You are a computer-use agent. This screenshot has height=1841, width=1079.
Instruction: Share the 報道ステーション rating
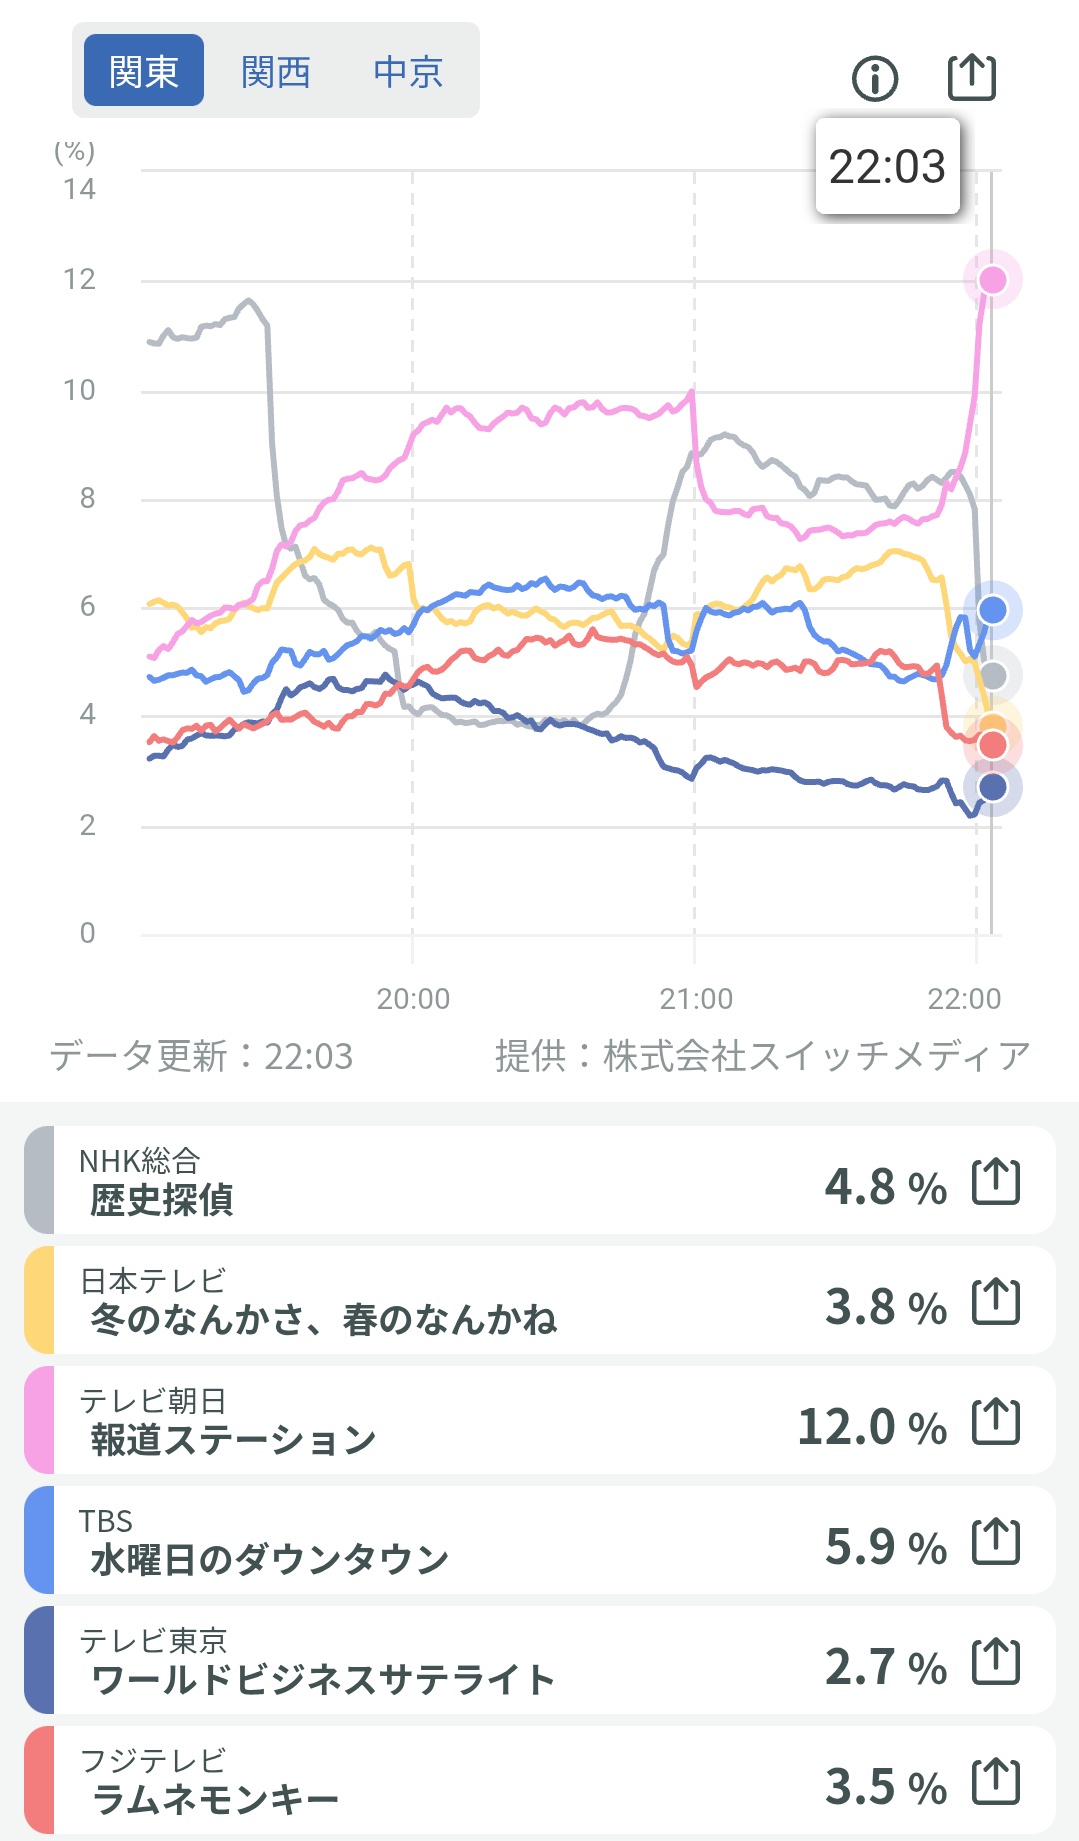[996, 1421]
